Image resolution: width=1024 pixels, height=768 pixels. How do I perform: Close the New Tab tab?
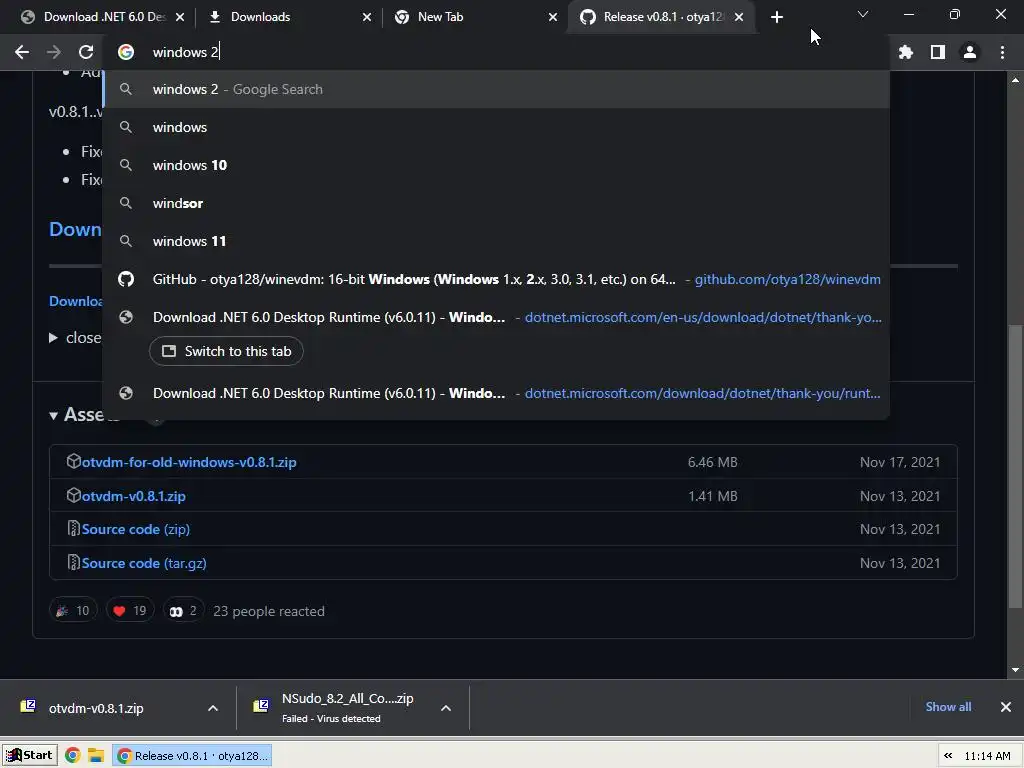tap(553, 17)
